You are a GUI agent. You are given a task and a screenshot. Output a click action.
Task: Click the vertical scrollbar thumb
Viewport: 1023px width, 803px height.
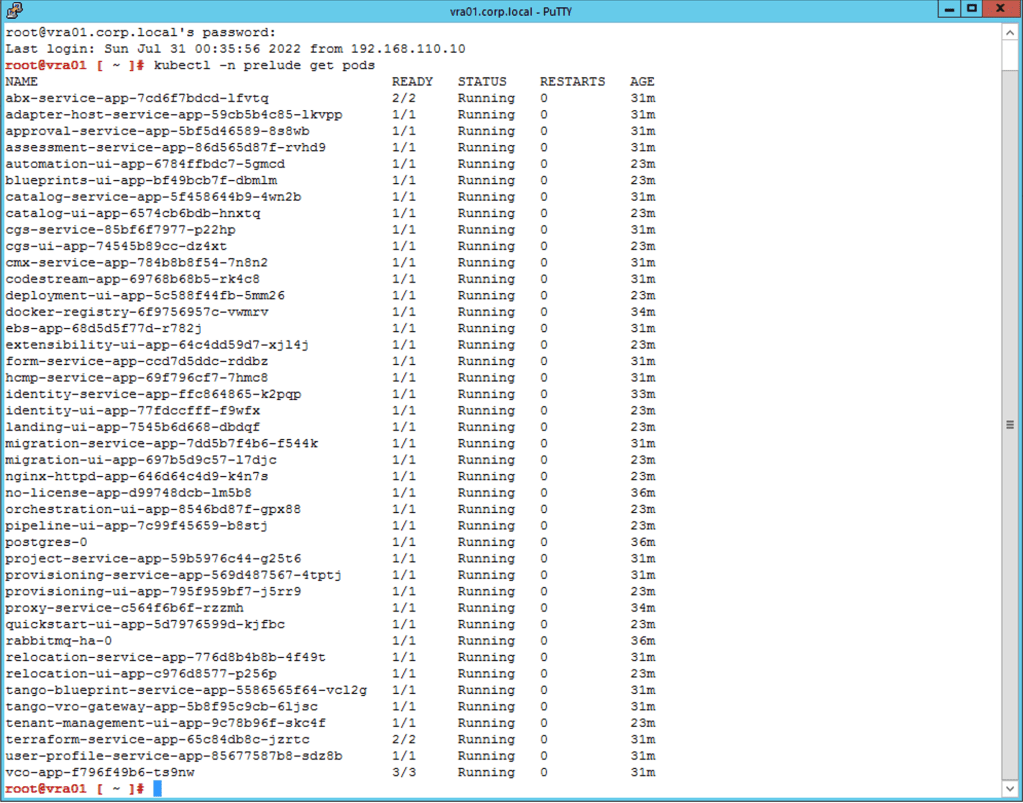[x=1010, y=425]
